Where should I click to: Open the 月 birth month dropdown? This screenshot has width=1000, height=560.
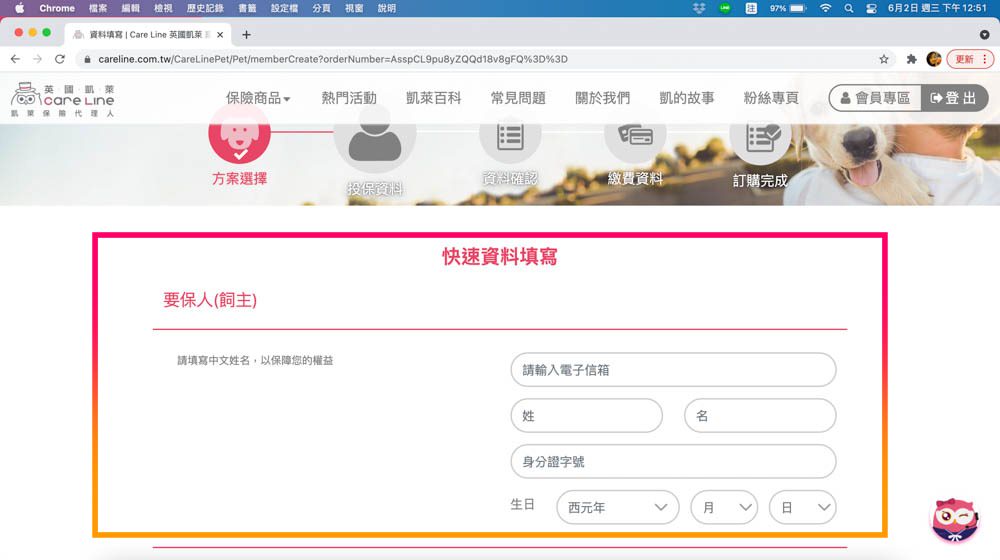pyautogui.click(x=724, y=507)
